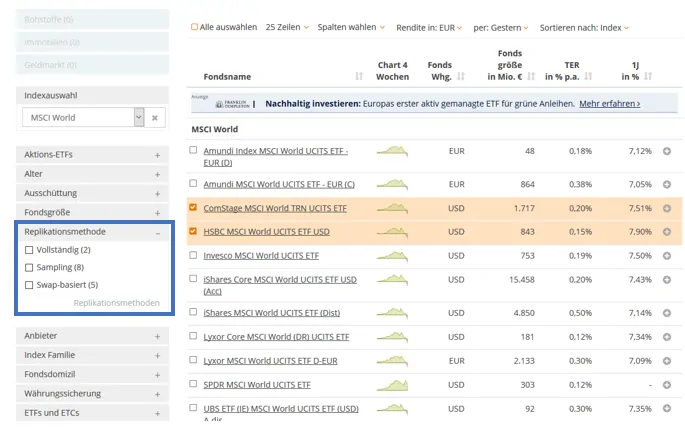The image size is (685, 432).
Task: Enable Vollständig replication filter
Action: coord(29,250)
